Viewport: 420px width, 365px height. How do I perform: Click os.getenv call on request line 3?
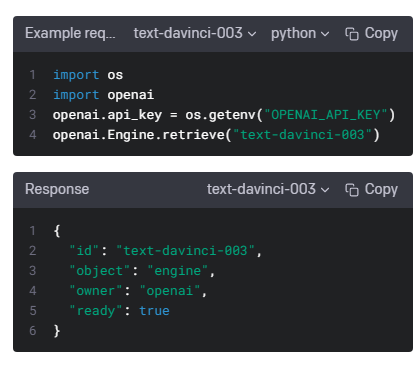pyautogui.click(x=290, y=115)
